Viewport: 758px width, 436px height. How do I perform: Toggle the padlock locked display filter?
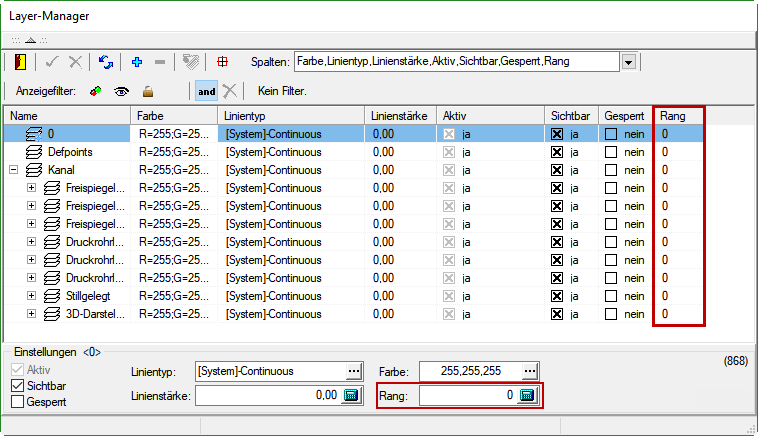[148, 91]
